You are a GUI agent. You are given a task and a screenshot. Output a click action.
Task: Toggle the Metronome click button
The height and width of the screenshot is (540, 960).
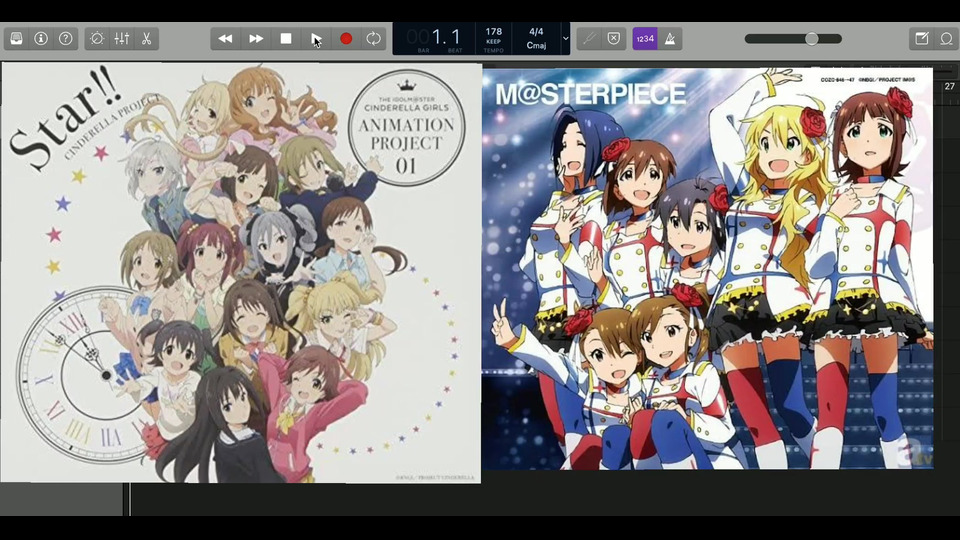[x=670, y=39]
